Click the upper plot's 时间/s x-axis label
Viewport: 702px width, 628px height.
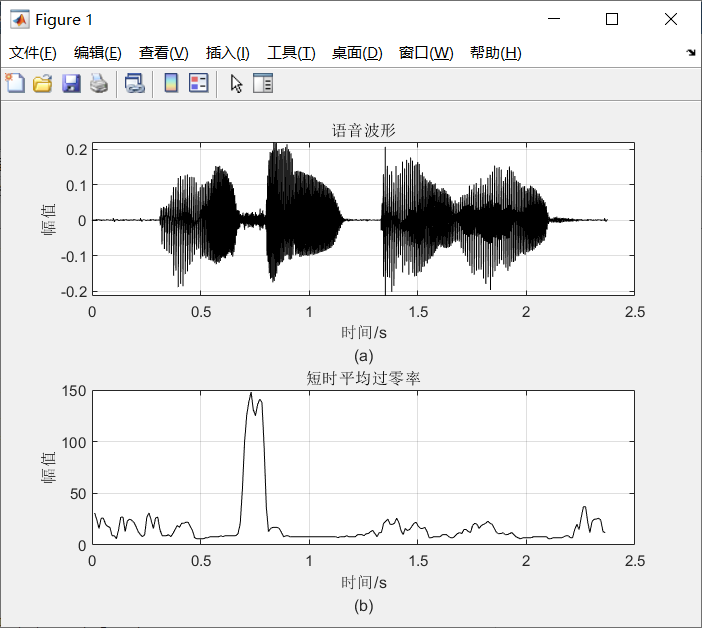[x=364, y=333]
